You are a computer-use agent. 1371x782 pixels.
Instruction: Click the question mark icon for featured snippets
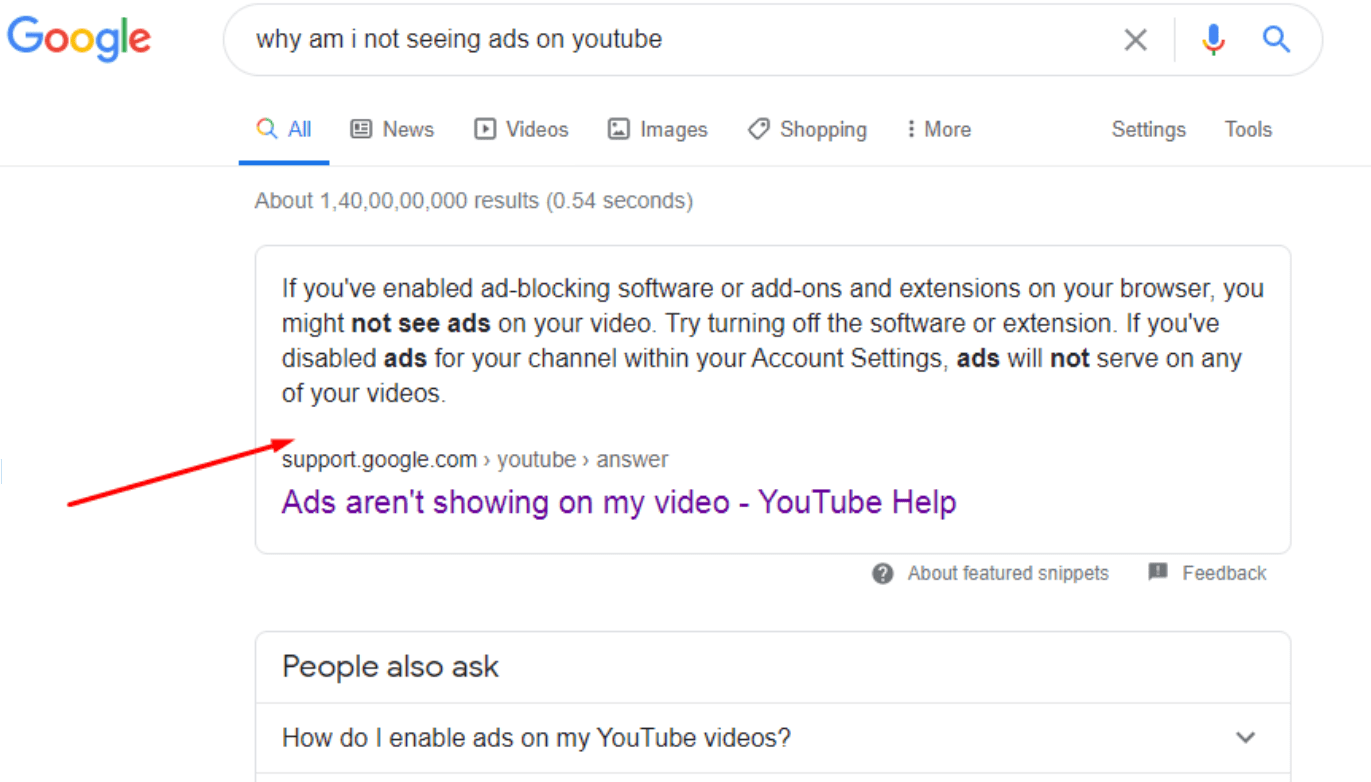point(882,573)
